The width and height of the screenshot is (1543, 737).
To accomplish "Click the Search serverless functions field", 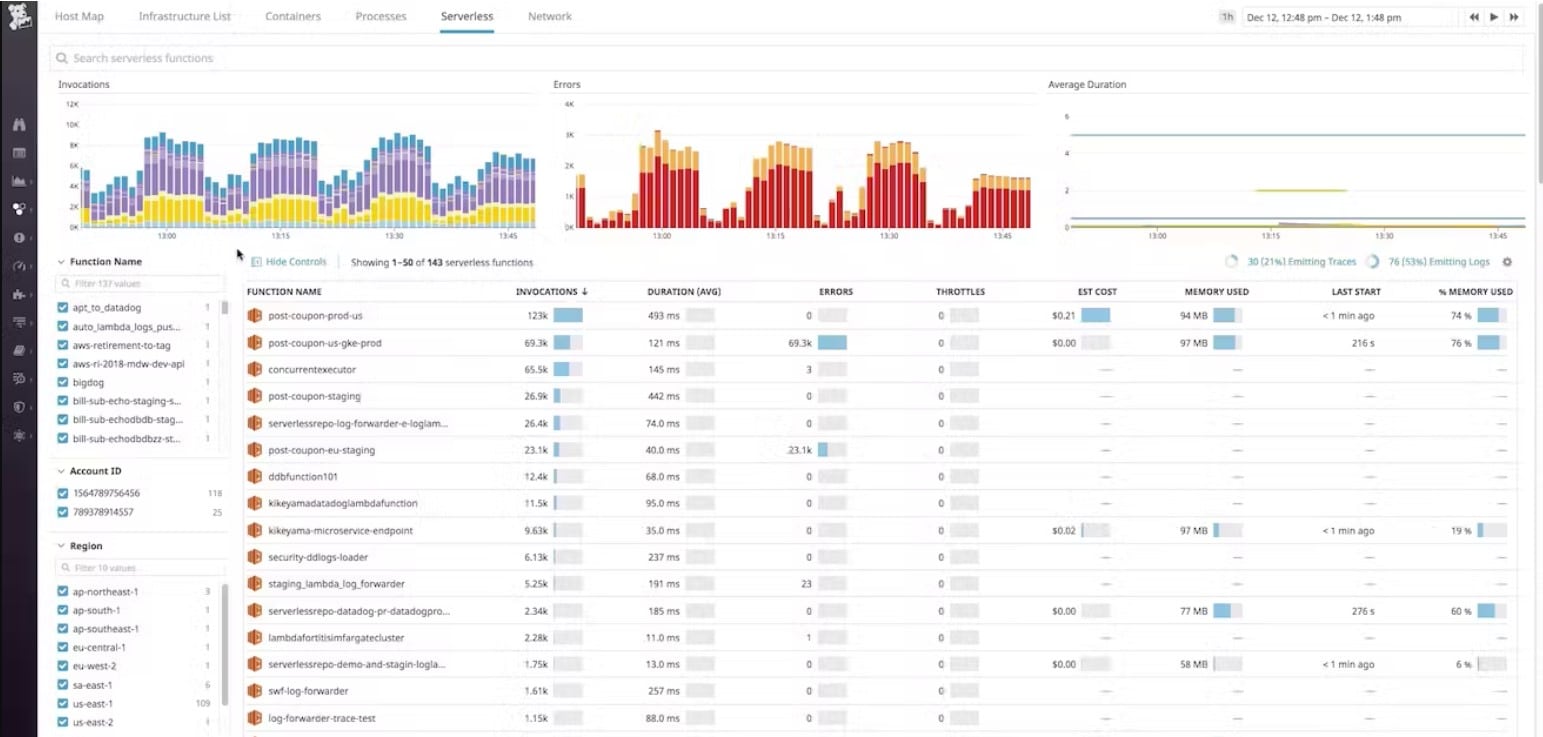I will tap(788, 58).
